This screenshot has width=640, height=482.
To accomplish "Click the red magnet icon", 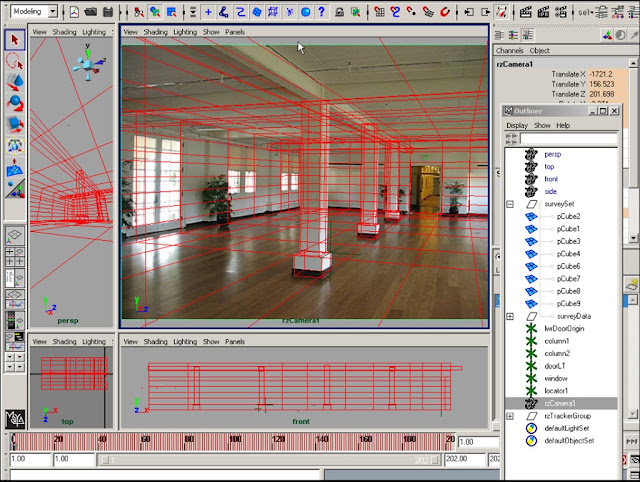I will pos(445,12).
